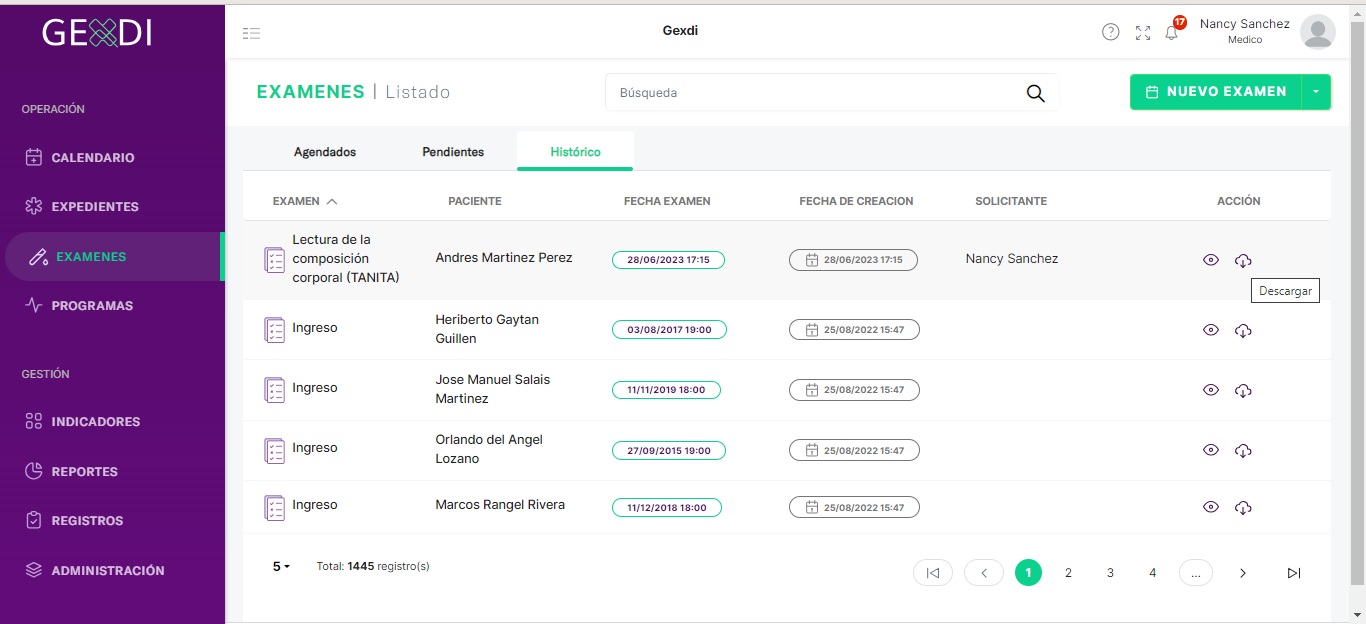Click the FECHA DE CREACION column header
This screenshot has width=1366, height=624.
coord(856,201)
